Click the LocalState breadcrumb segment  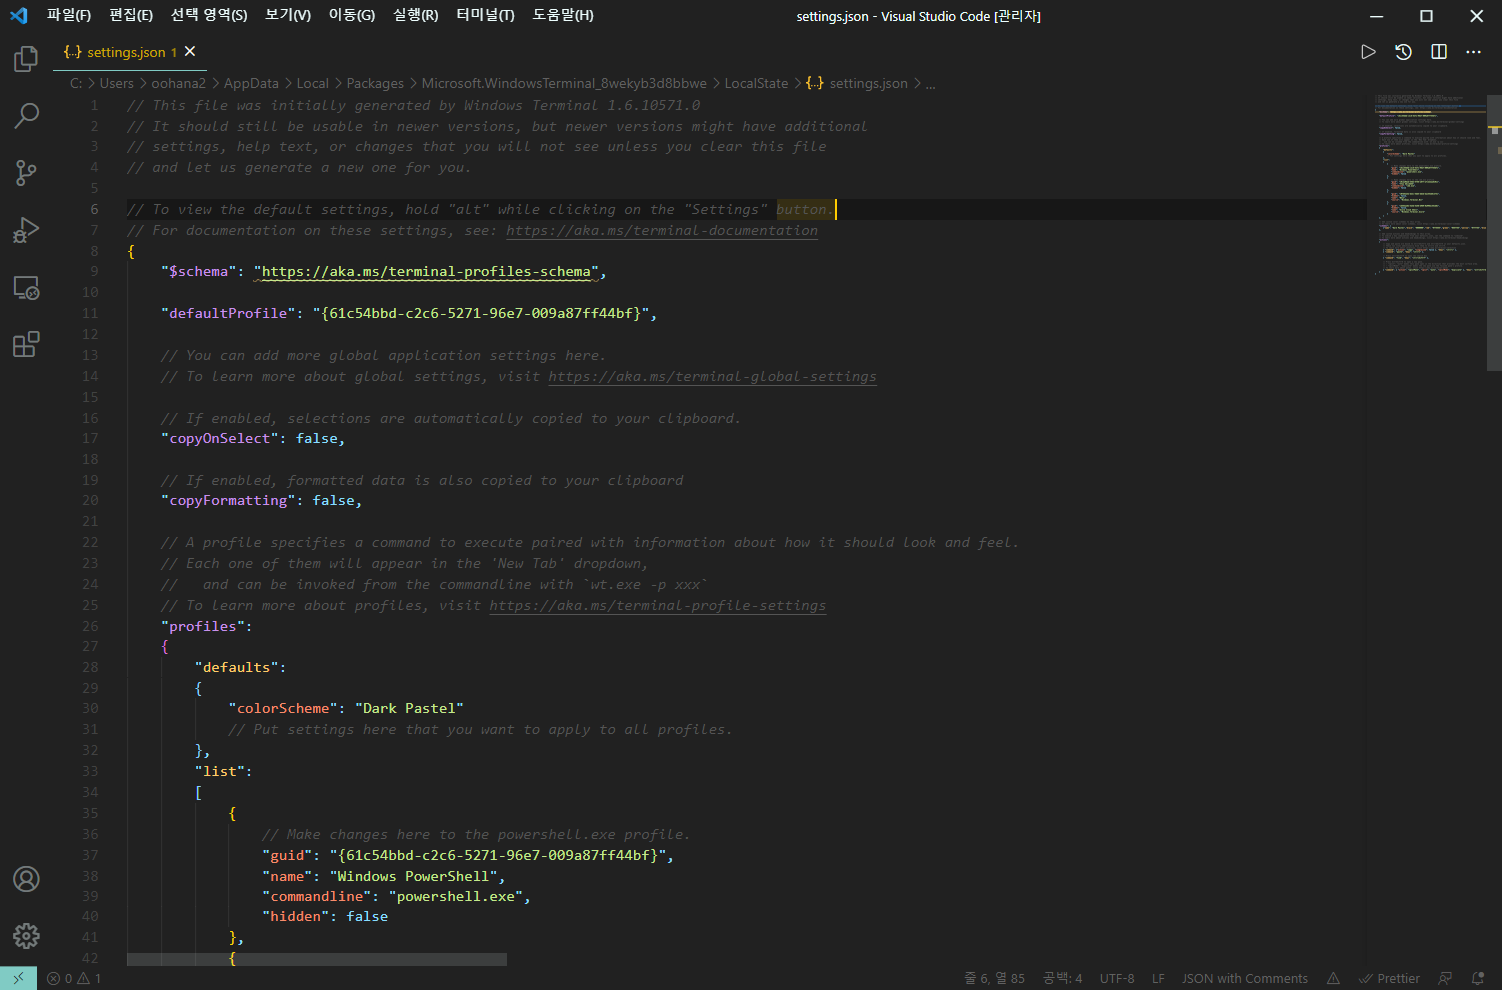point(756,83)
